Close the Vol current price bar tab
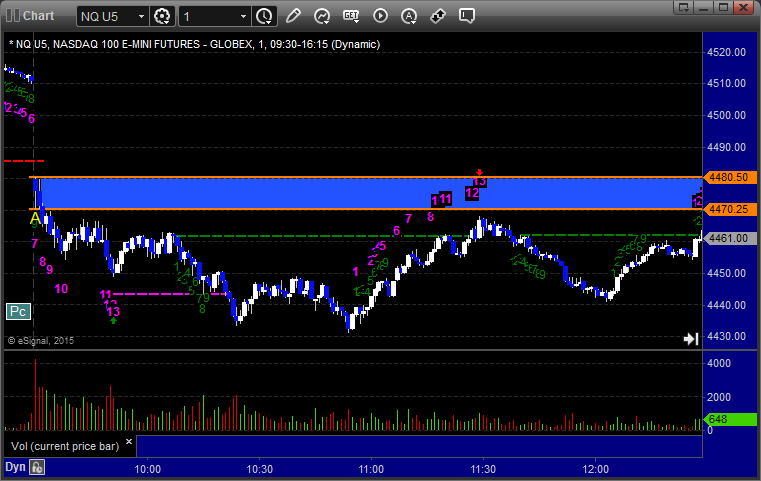The image size is (761, 481). (x=129, y=442)
